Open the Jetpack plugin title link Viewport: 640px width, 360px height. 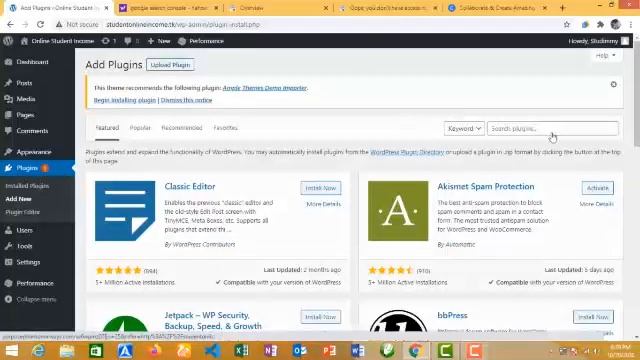[213, 321]
